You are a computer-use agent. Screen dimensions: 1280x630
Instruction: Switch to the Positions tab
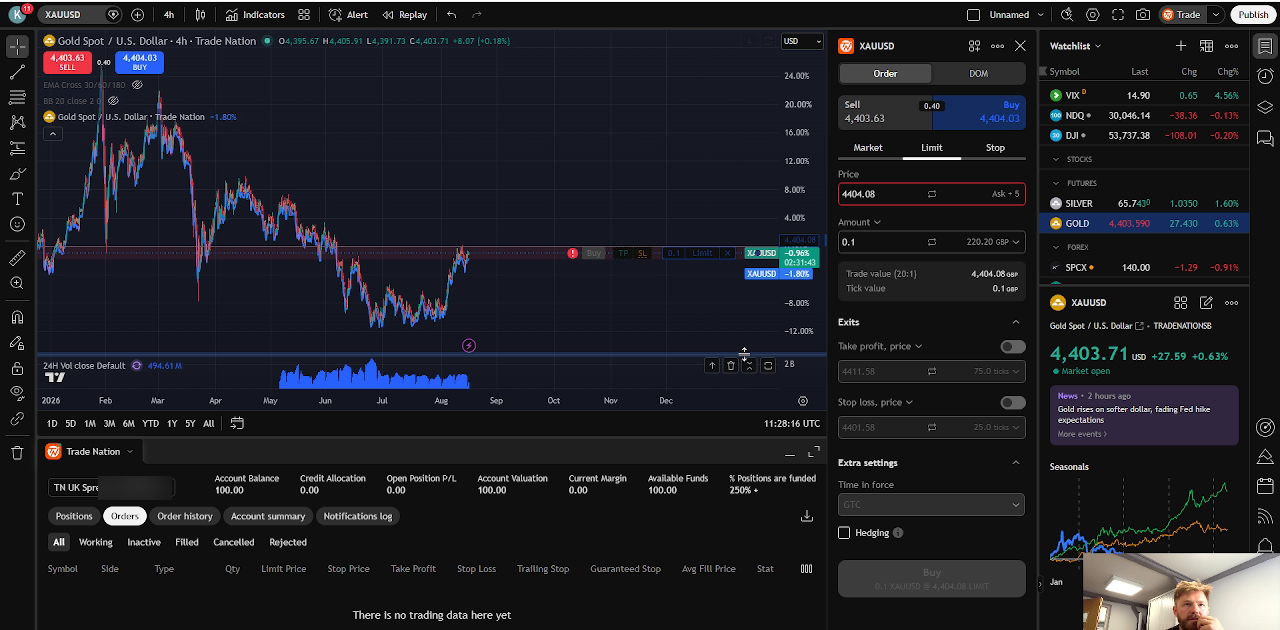(74, 516)
